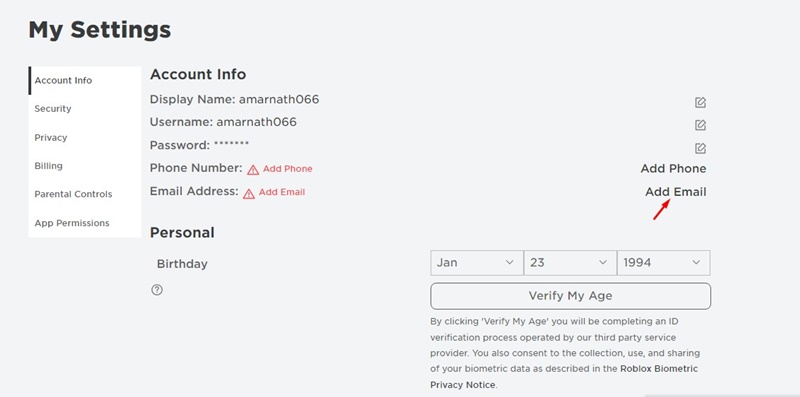Viewport: 800px width, 397px height.
Task: Open the Password edit icon
Action: pyautogui.click(x=701, y=148)
